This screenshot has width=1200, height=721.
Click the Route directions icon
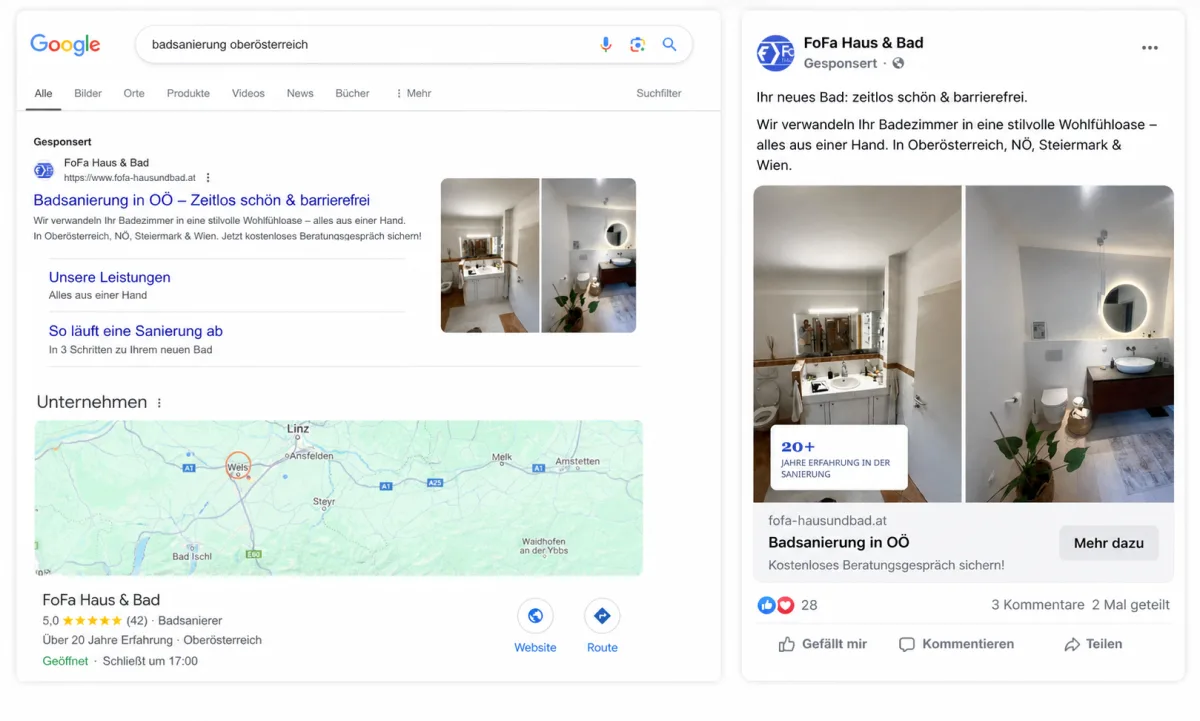(602, 616)
